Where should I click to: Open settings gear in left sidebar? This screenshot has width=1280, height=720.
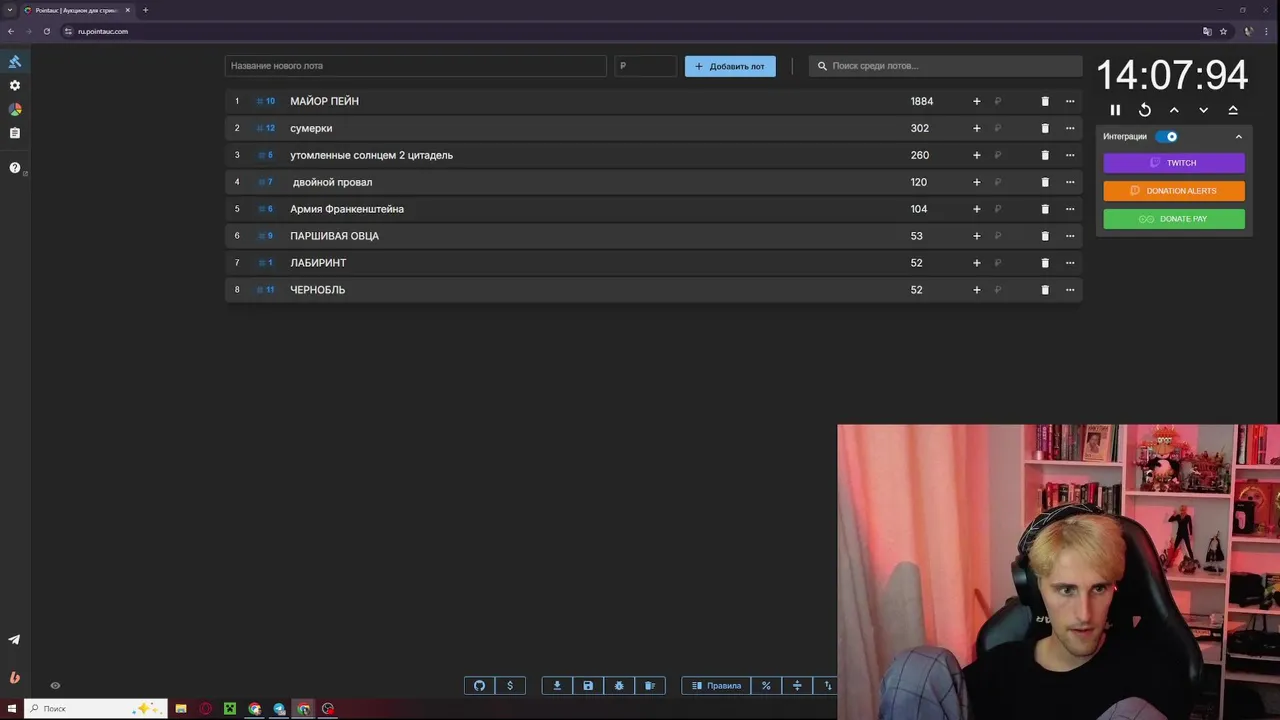[15, 86]
